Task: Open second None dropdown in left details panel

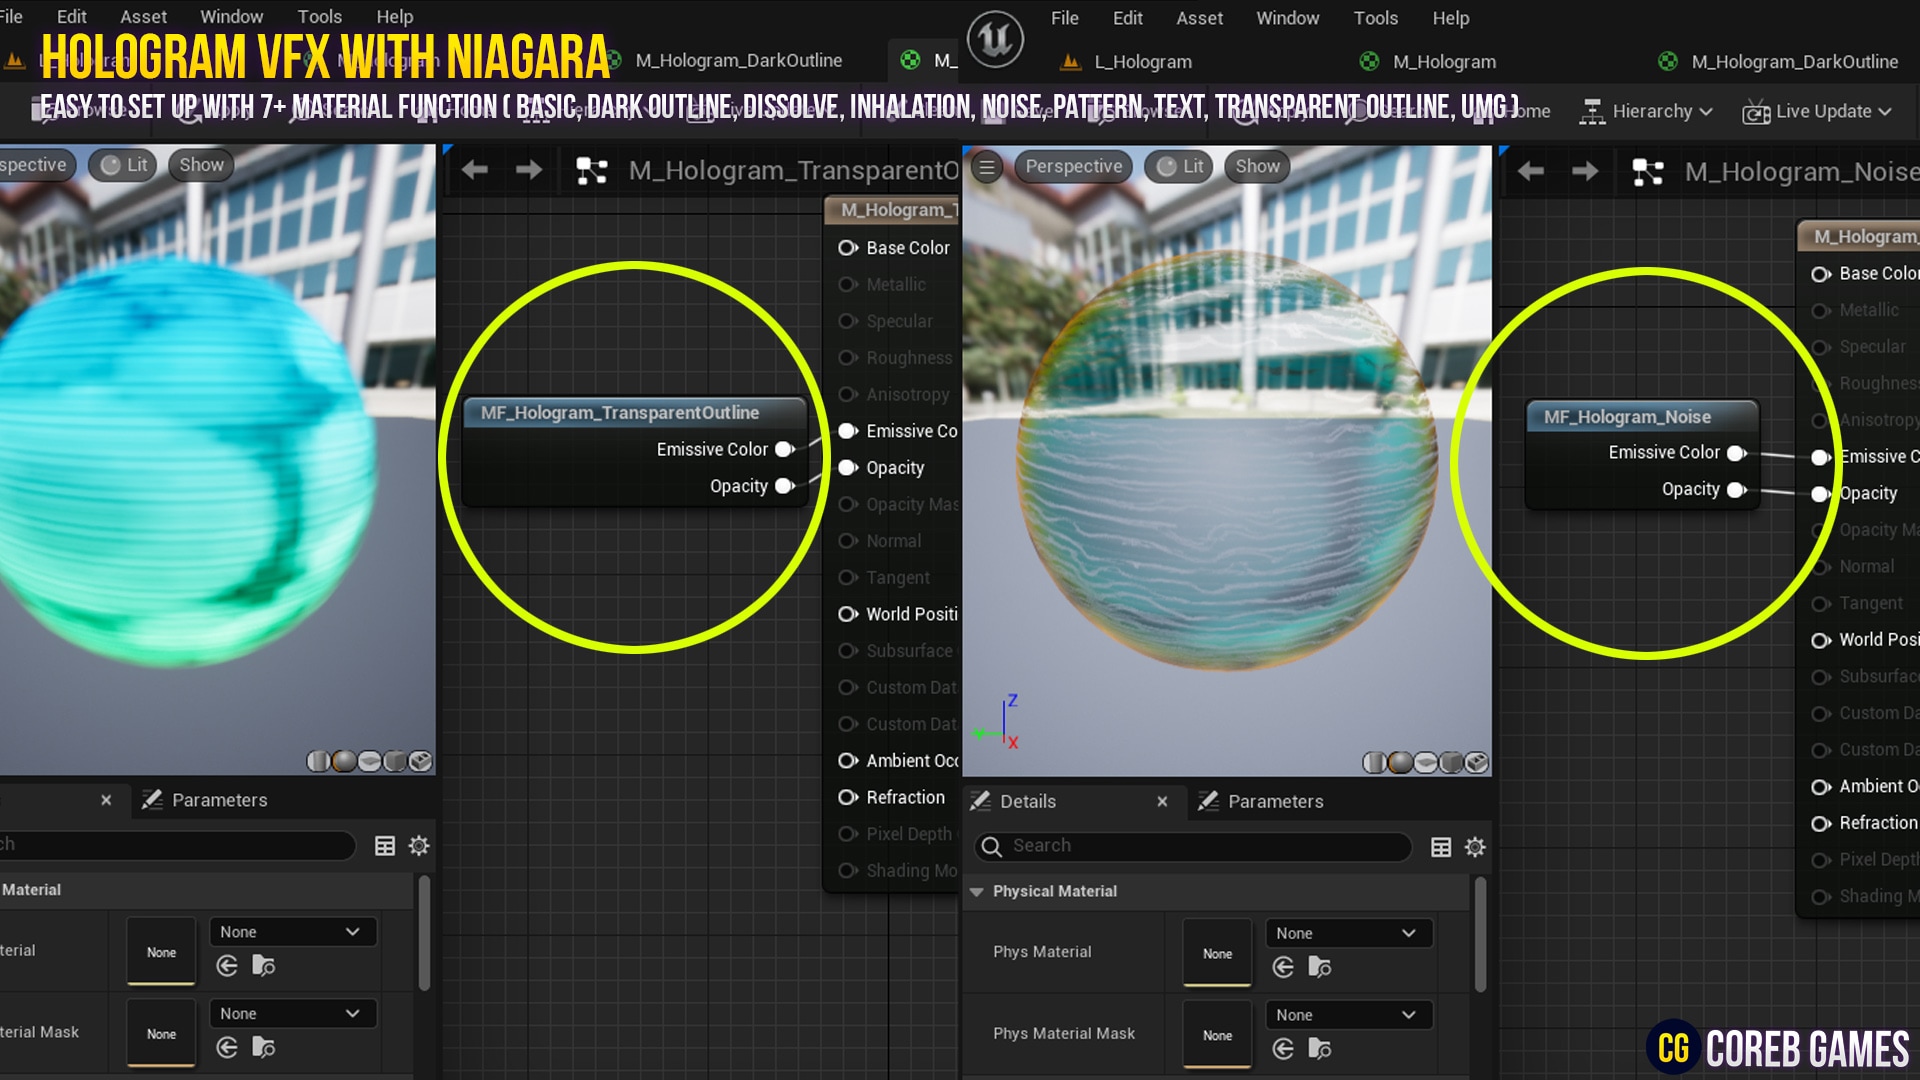Action: [x=292, y=1014]
